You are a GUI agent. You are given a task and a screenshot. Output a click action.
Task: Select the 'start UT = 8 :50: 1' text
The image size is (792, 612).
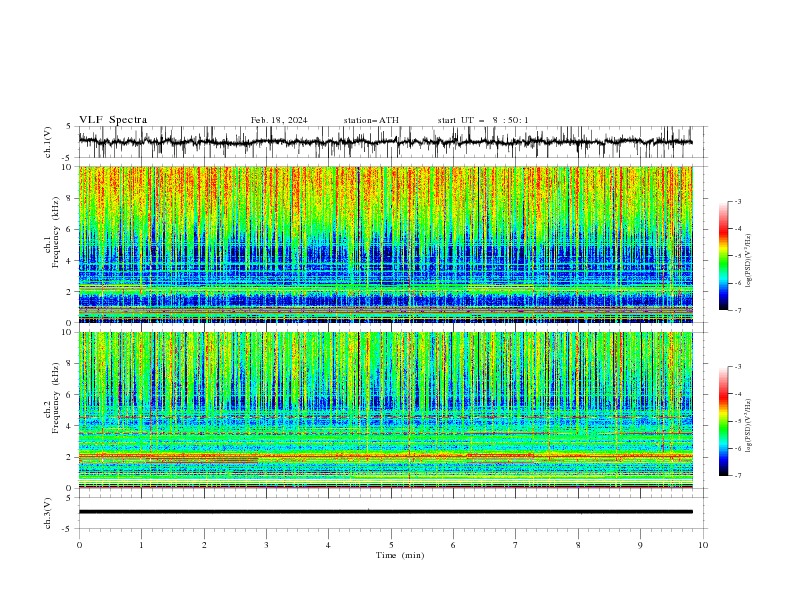pyautogui.click(x=483, y=120)
